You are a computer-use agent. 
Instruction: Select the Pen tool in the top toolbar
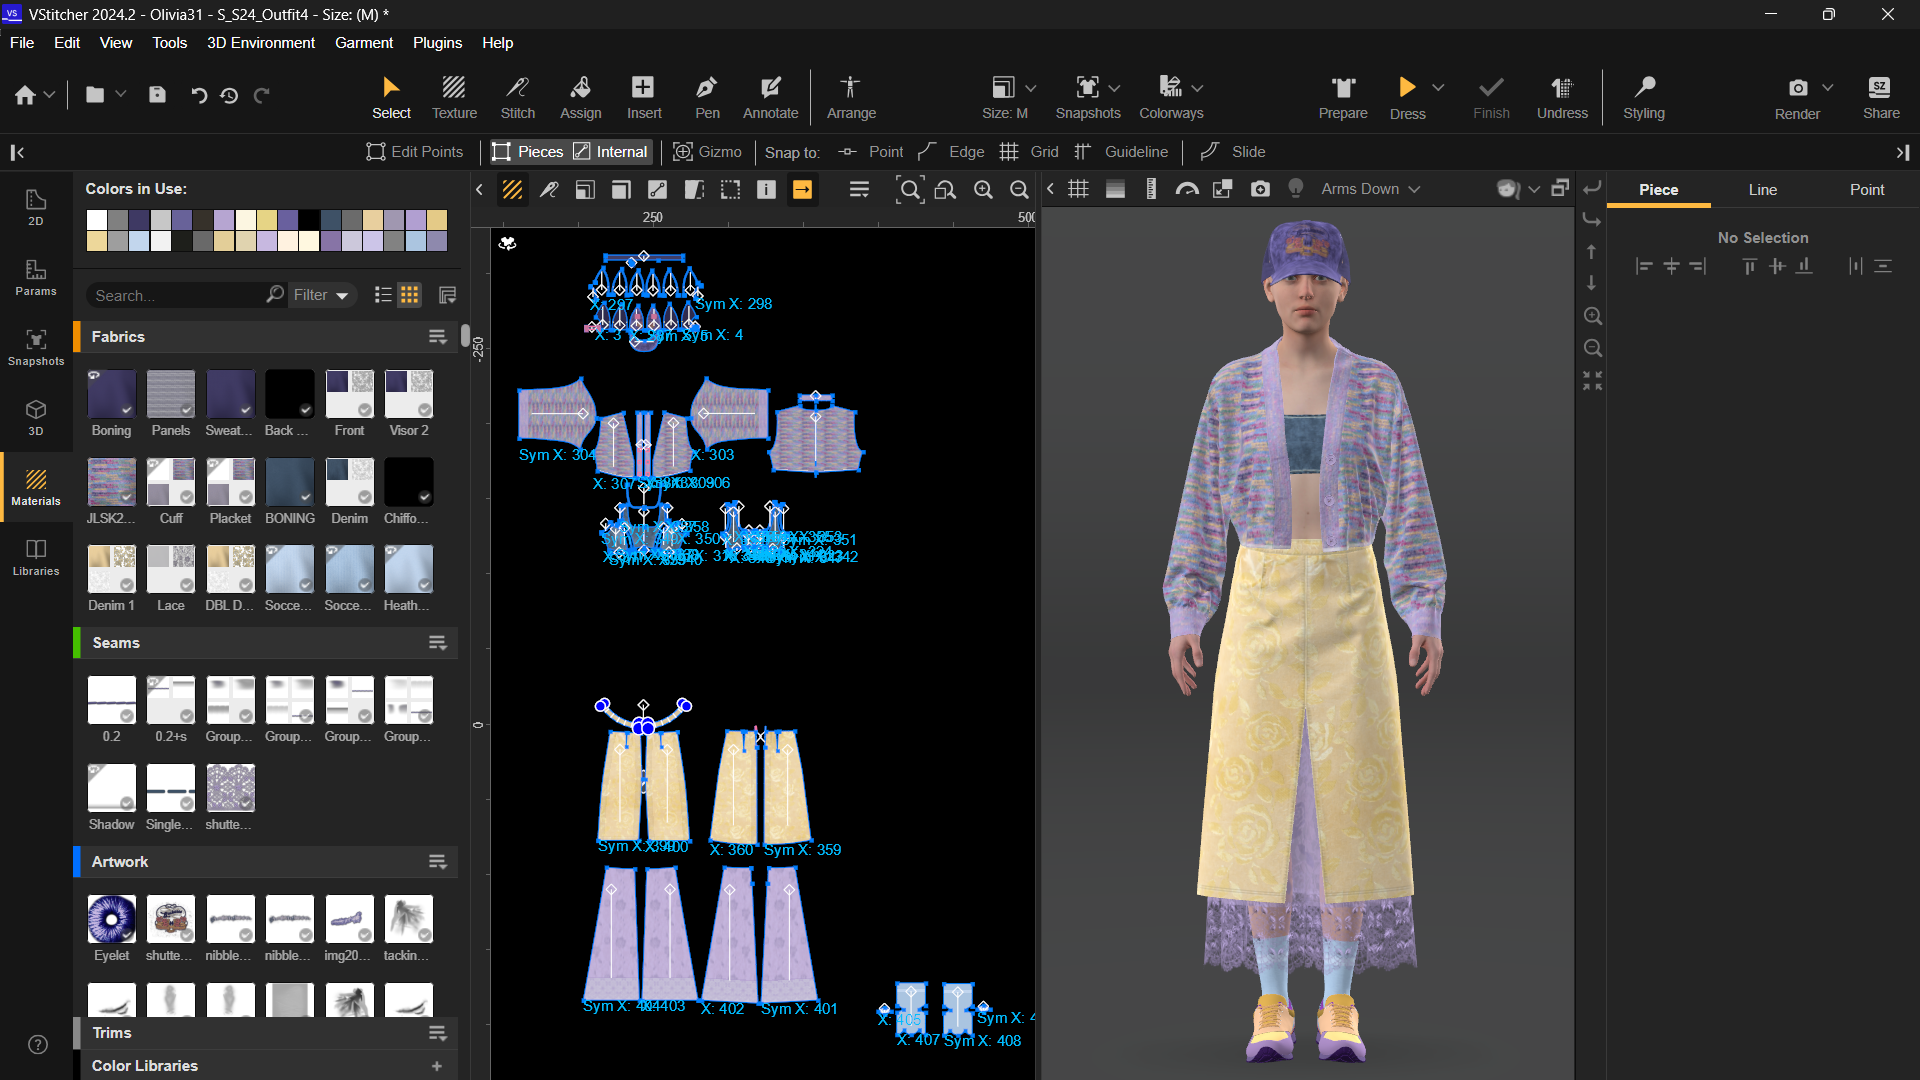(707, 97)
